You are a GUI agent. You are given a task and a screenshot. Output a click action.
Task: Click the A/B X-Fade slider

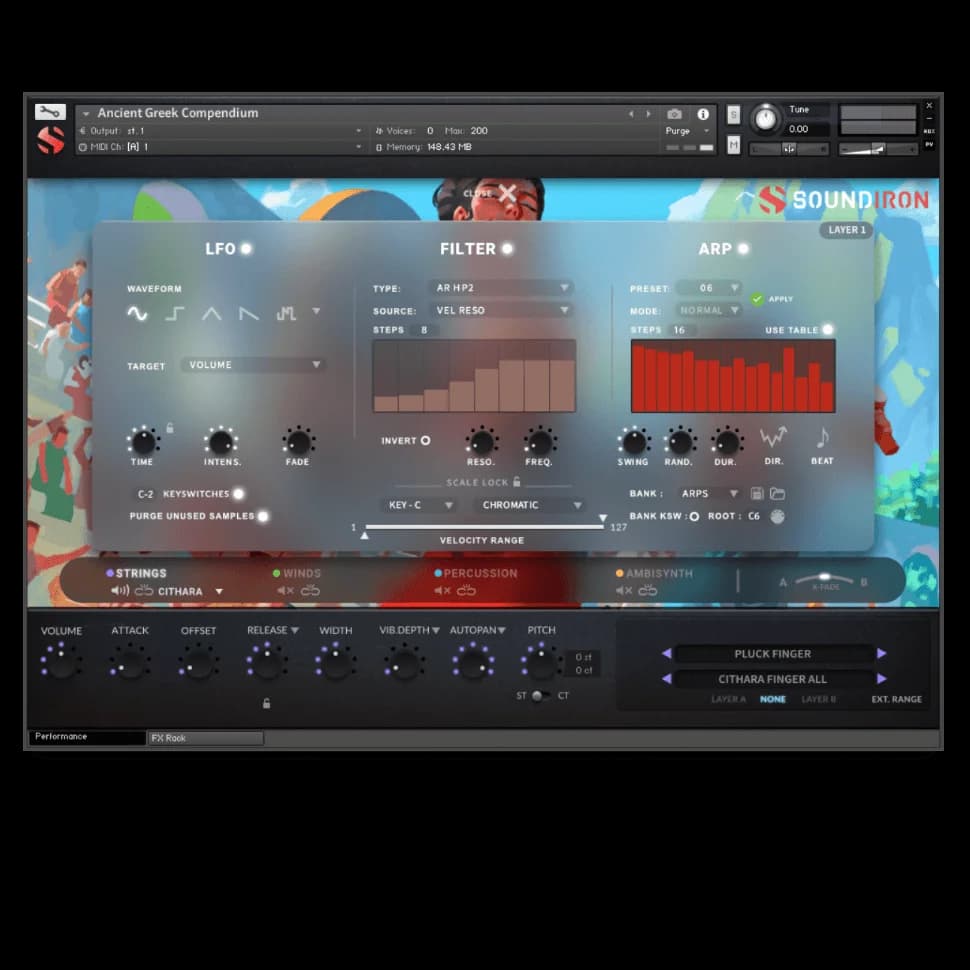(x=823, y=579)
